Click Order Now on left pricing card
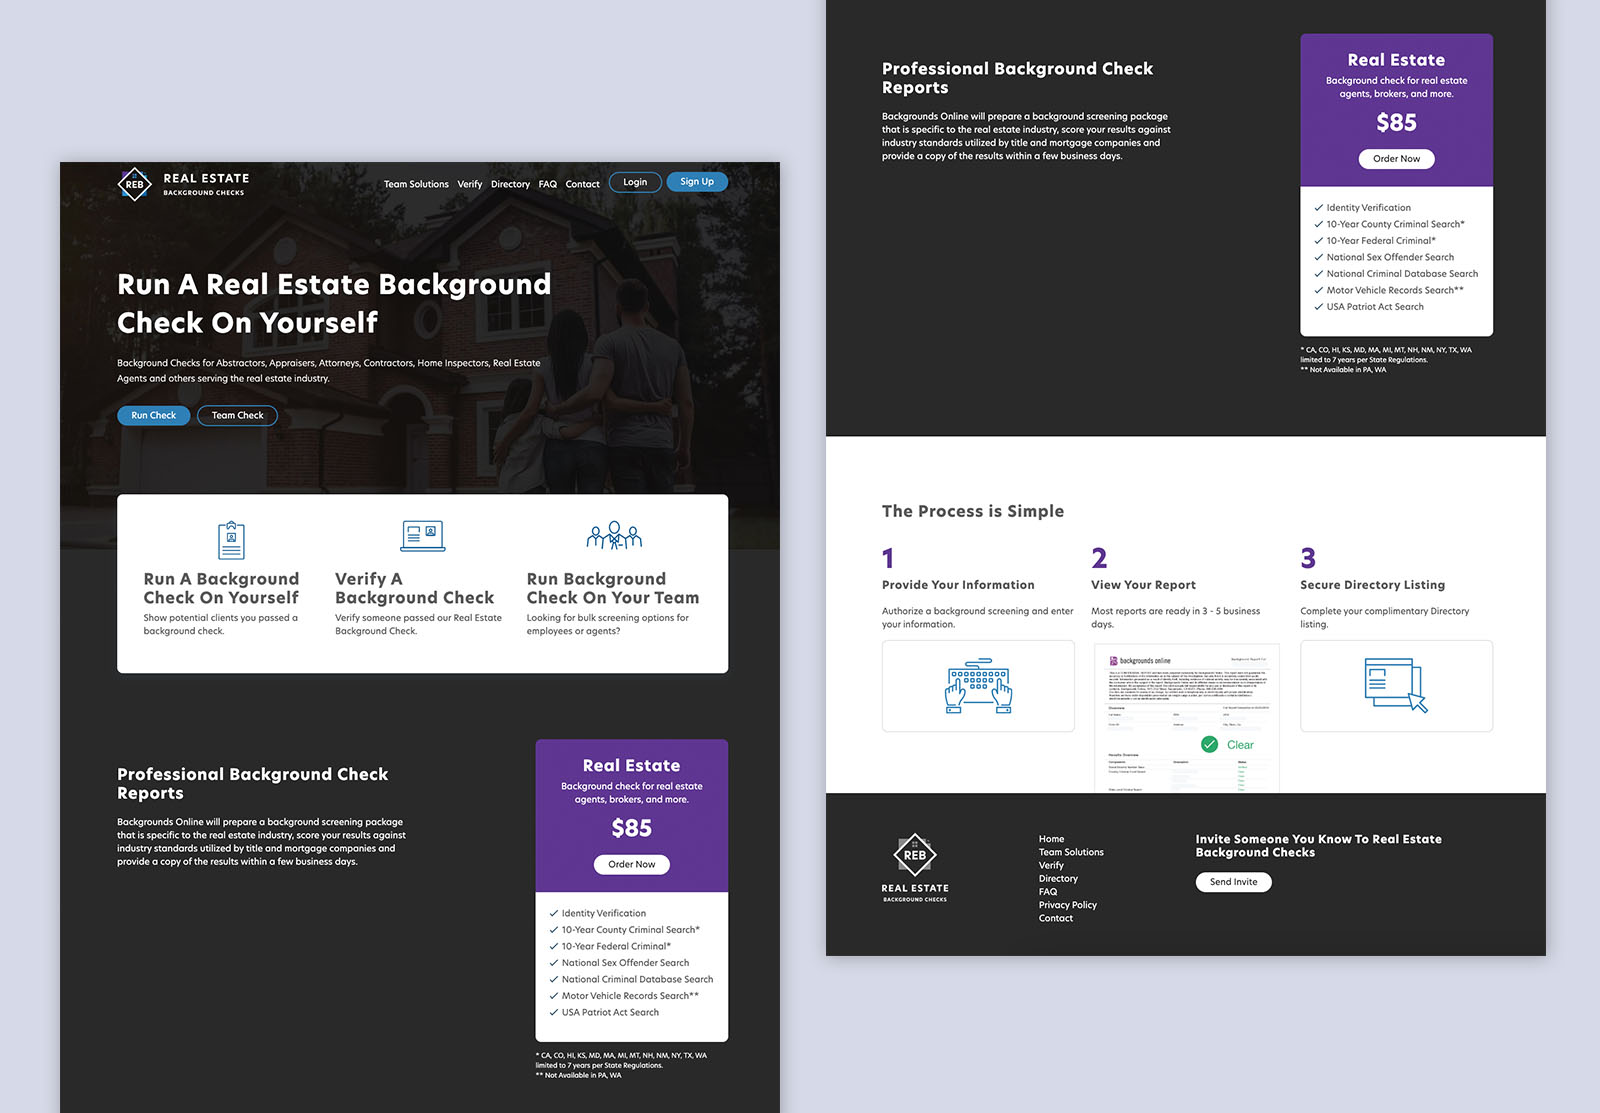This screenshot has width=1600, height=1113. (631, 865)
